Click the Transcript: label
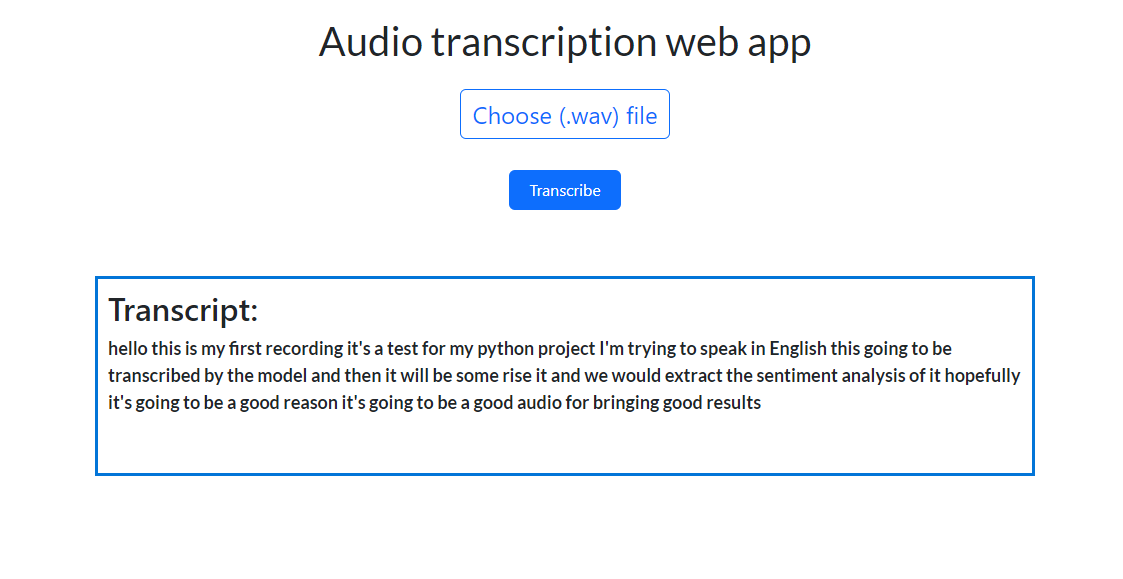 [182, 310]
